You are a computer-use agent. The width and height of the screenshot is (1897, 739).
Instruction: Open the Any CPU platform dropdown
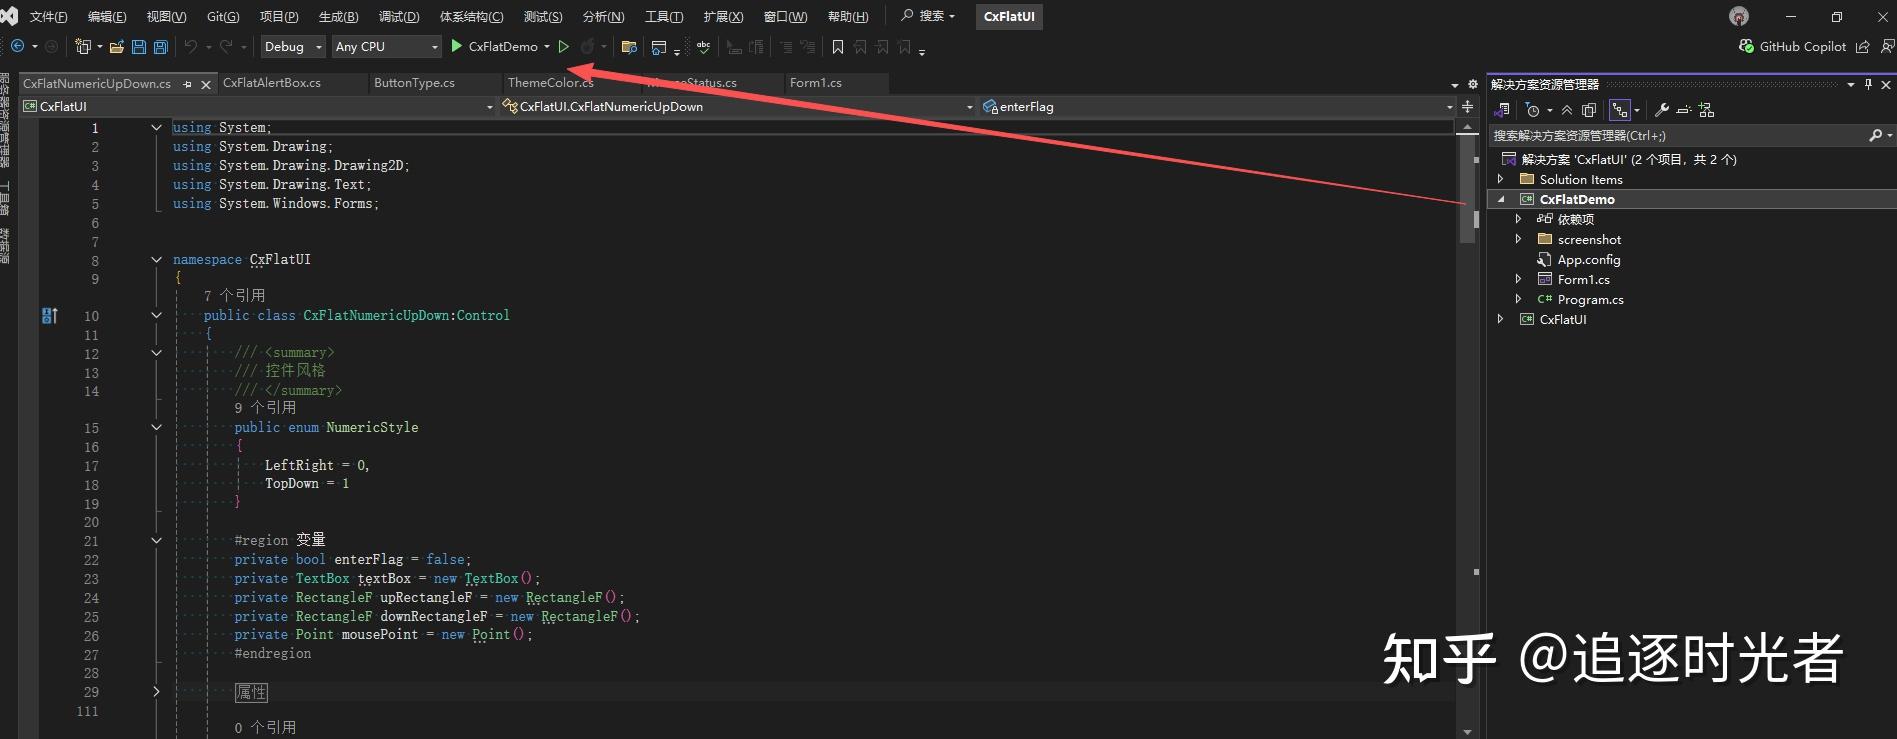click(x=386, y=46)
